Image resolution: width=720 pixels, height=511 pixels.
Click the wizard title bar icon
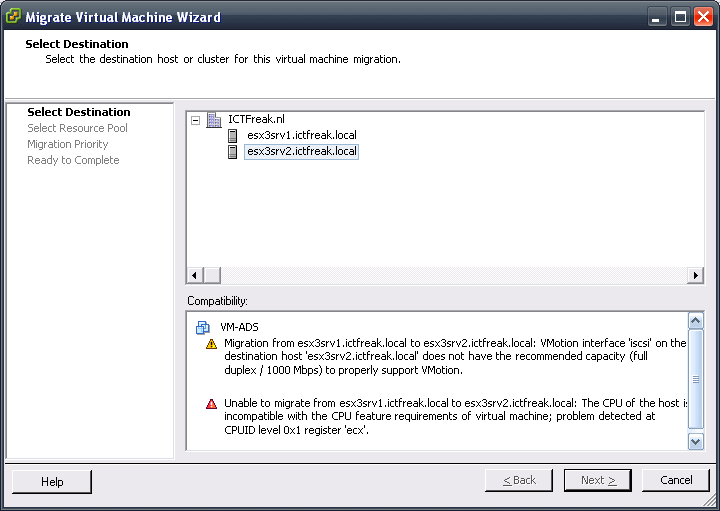[12, 17]
